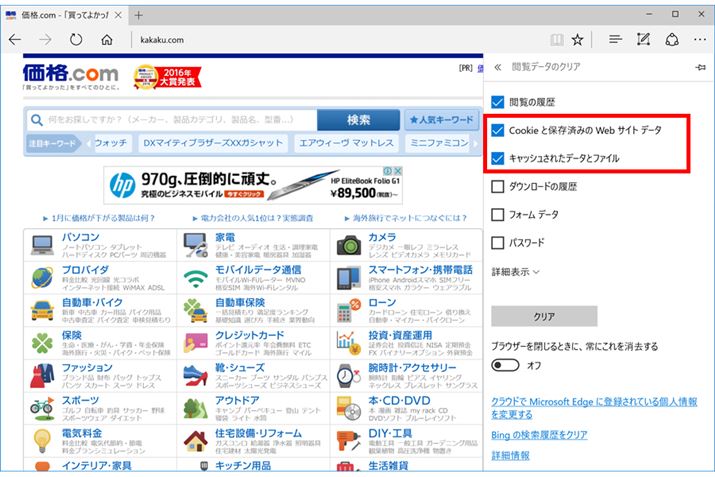
Task: Click the browser forward arrow
Action: pyautogui.click(x=45, y=40)
